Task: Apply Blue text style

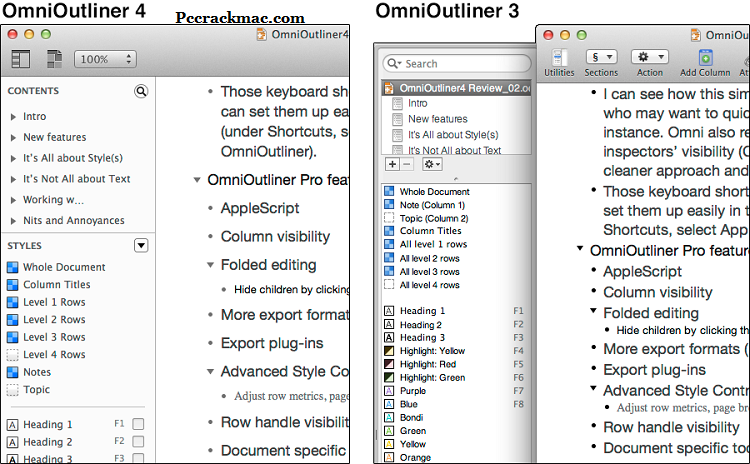Action: (409, 405)
